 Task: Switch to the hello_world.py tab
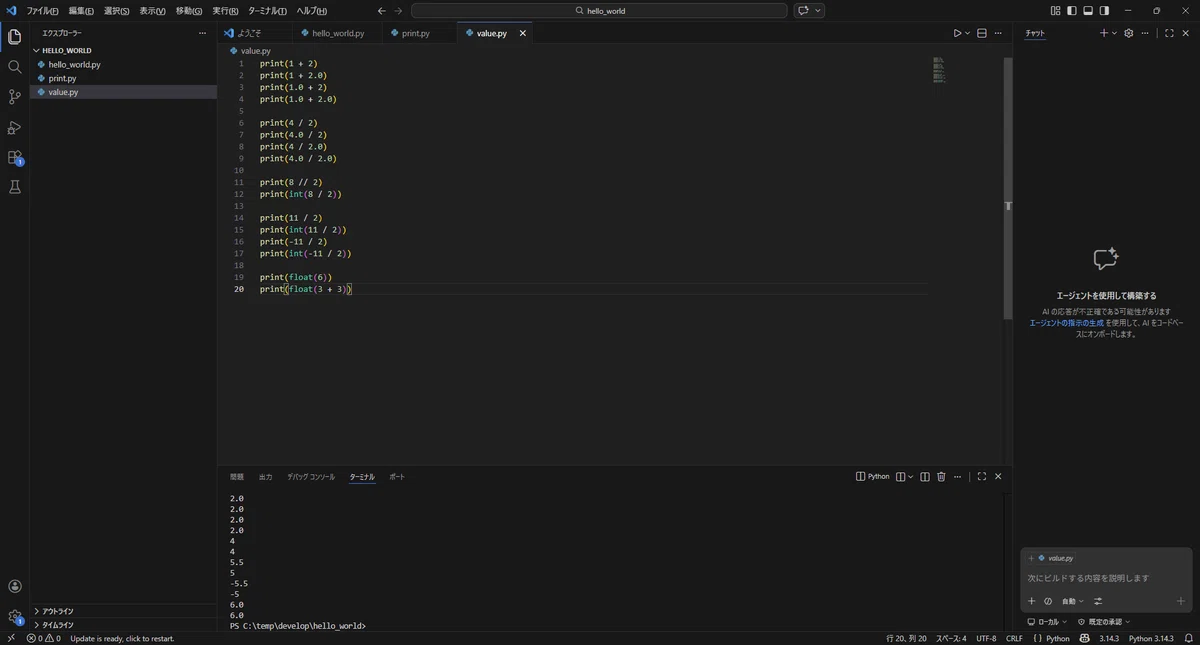(x=338, y=33)
